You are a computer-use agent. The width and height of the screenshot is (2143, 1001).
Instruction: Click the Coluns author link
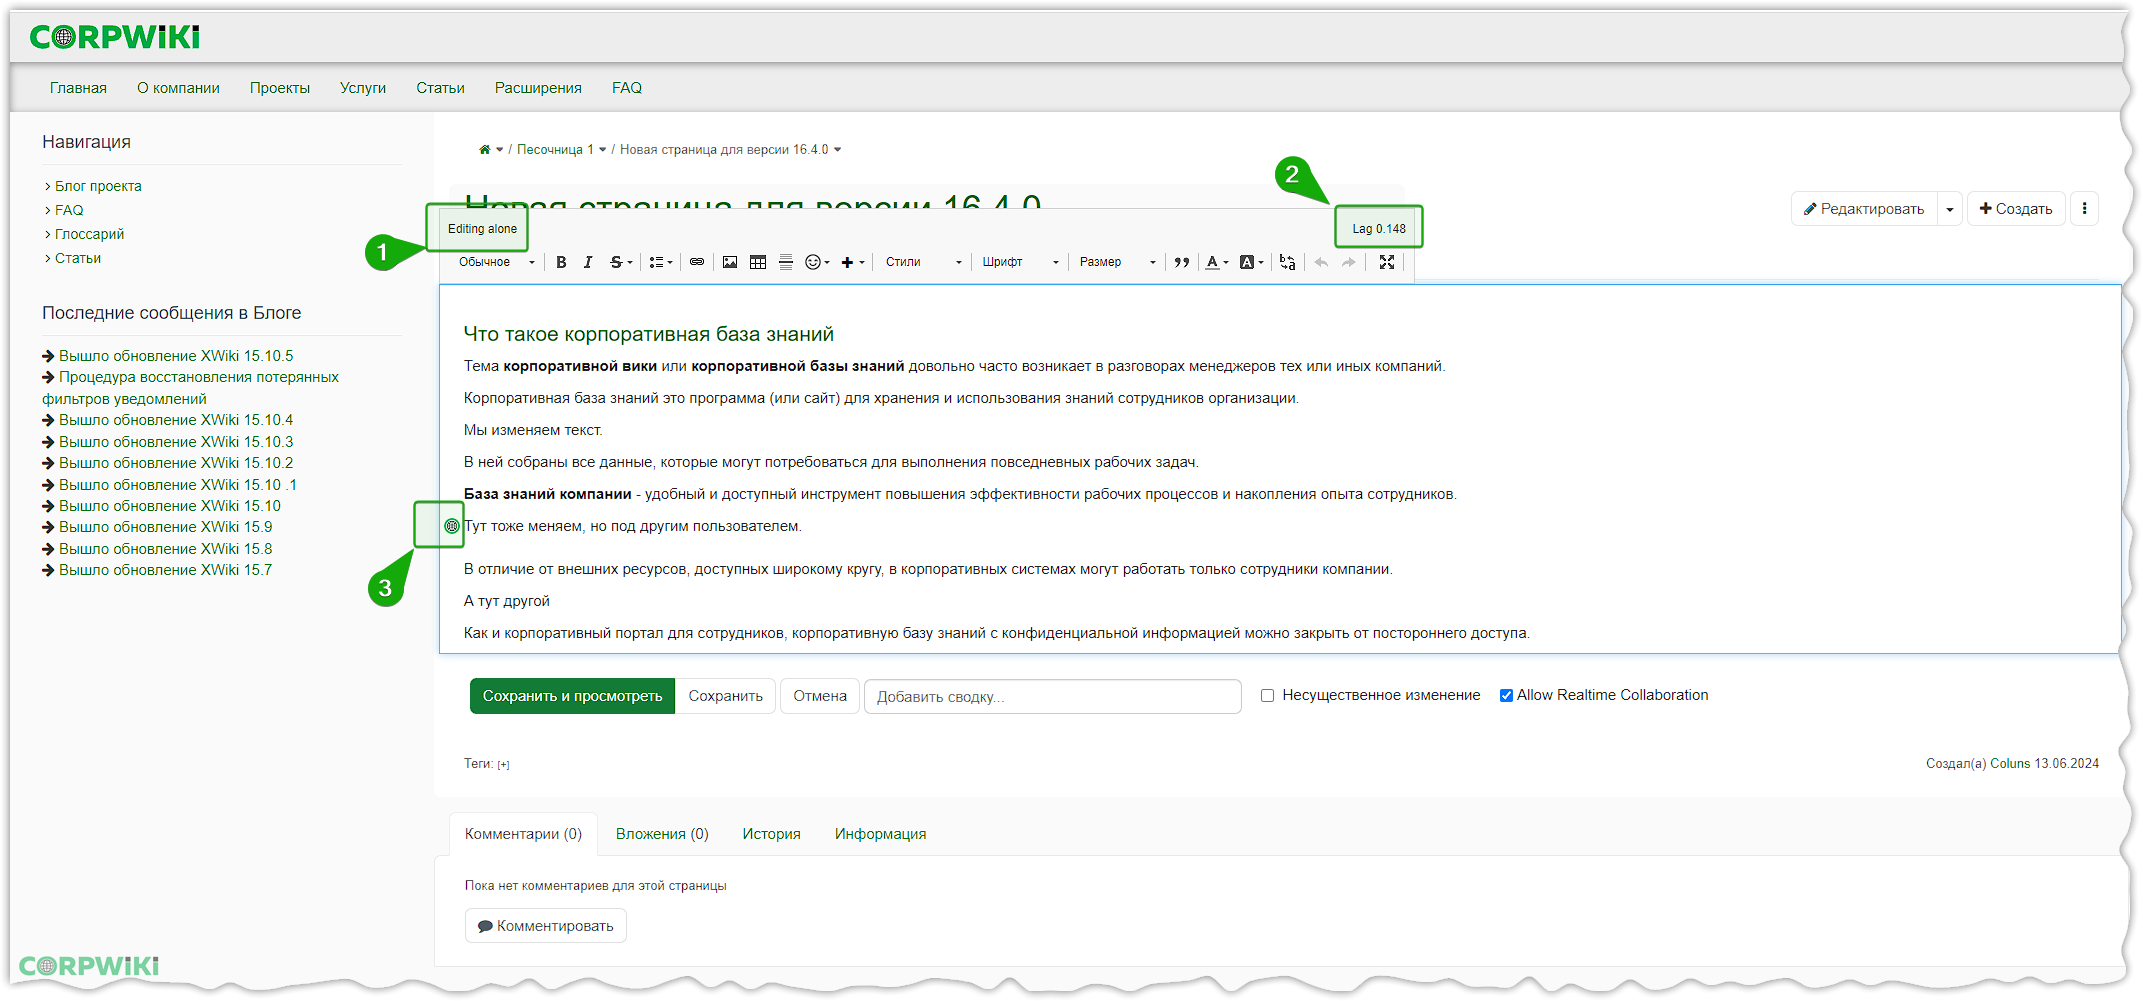pyautogui.click(x=2010, y=764)
